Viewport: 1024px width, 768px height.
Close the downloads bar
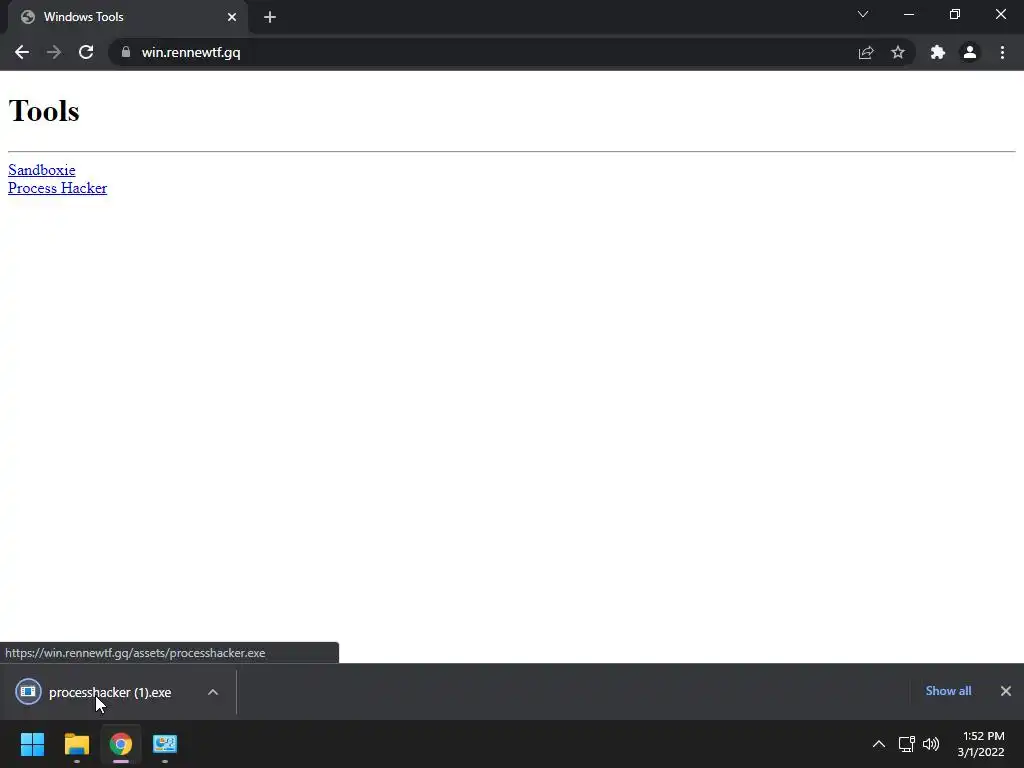point(1006,691)
